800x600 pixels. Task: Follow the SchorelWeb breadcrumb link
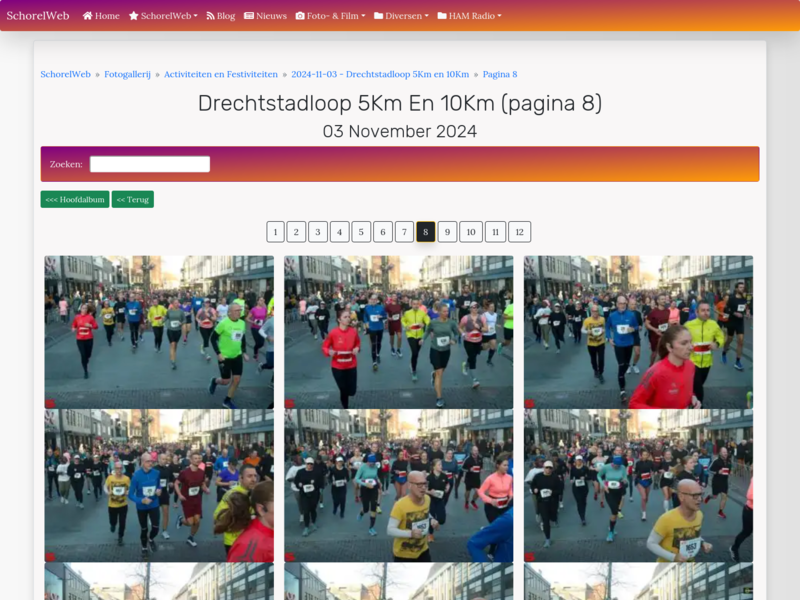[65, 74]
